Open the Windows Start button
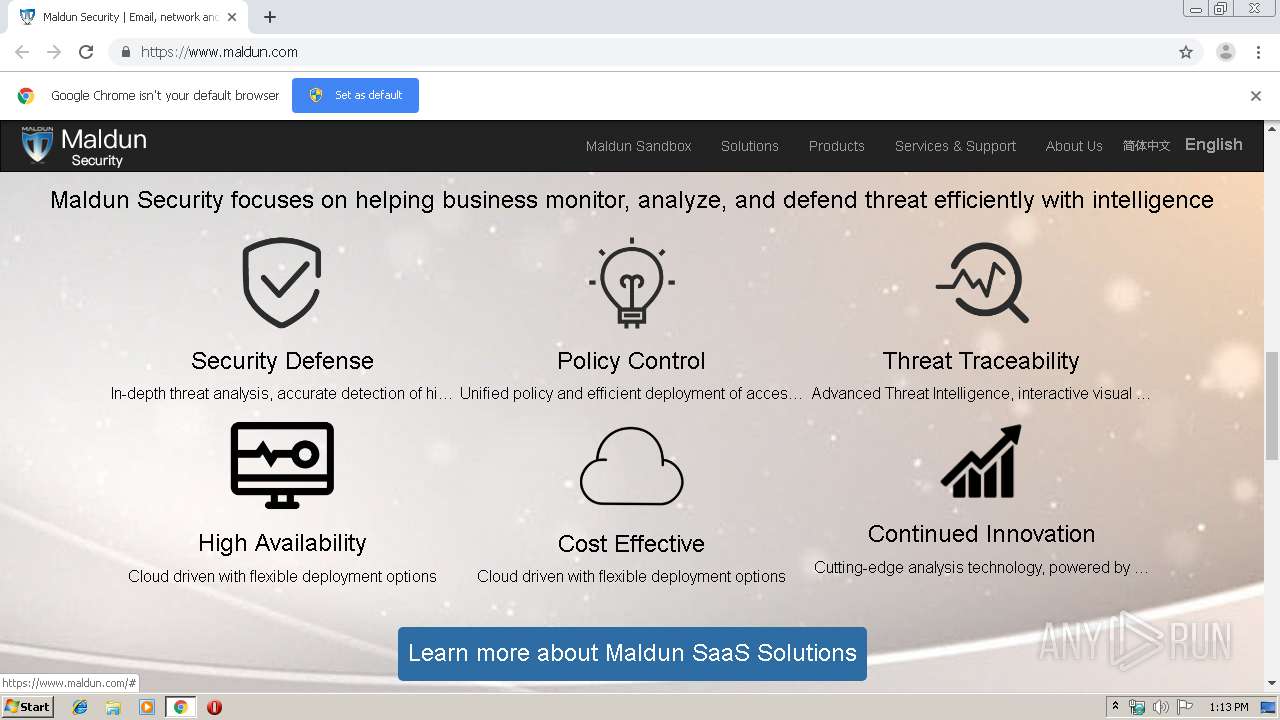1280x720 pixels. tap(27, 707)
